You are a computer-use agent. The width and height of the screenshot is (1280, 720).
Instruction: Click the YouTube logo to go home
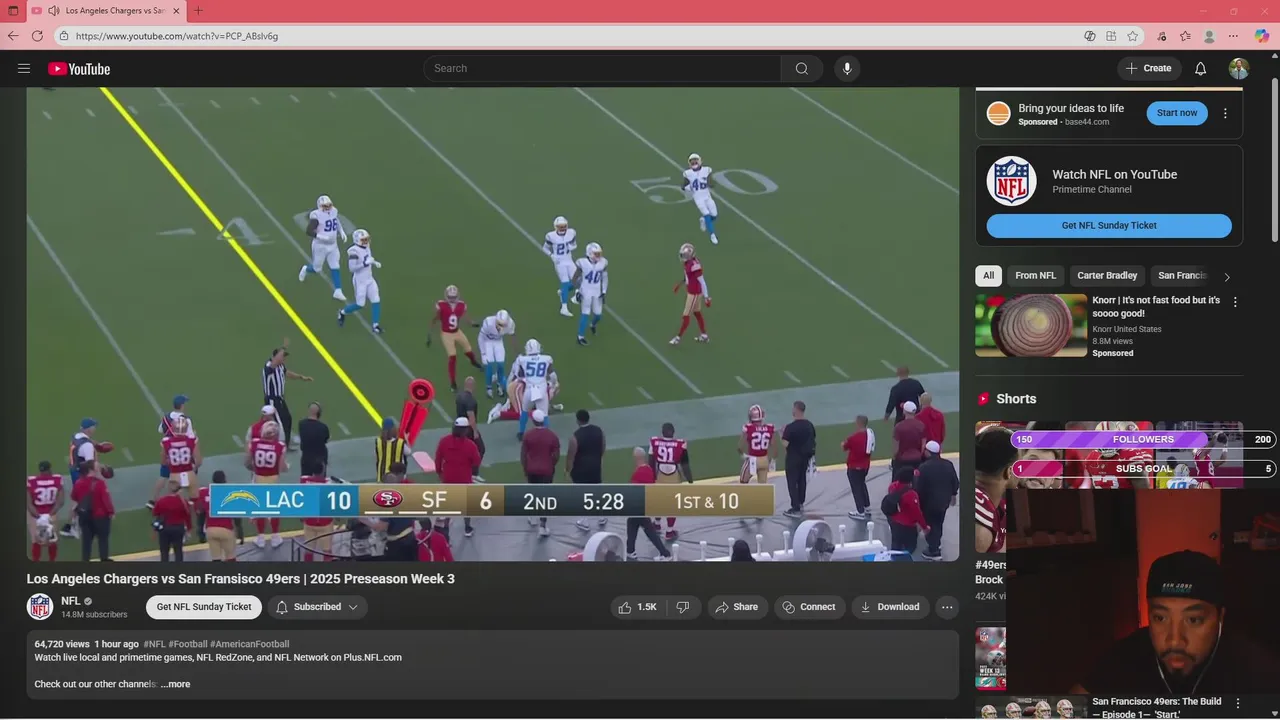point(79,69)
